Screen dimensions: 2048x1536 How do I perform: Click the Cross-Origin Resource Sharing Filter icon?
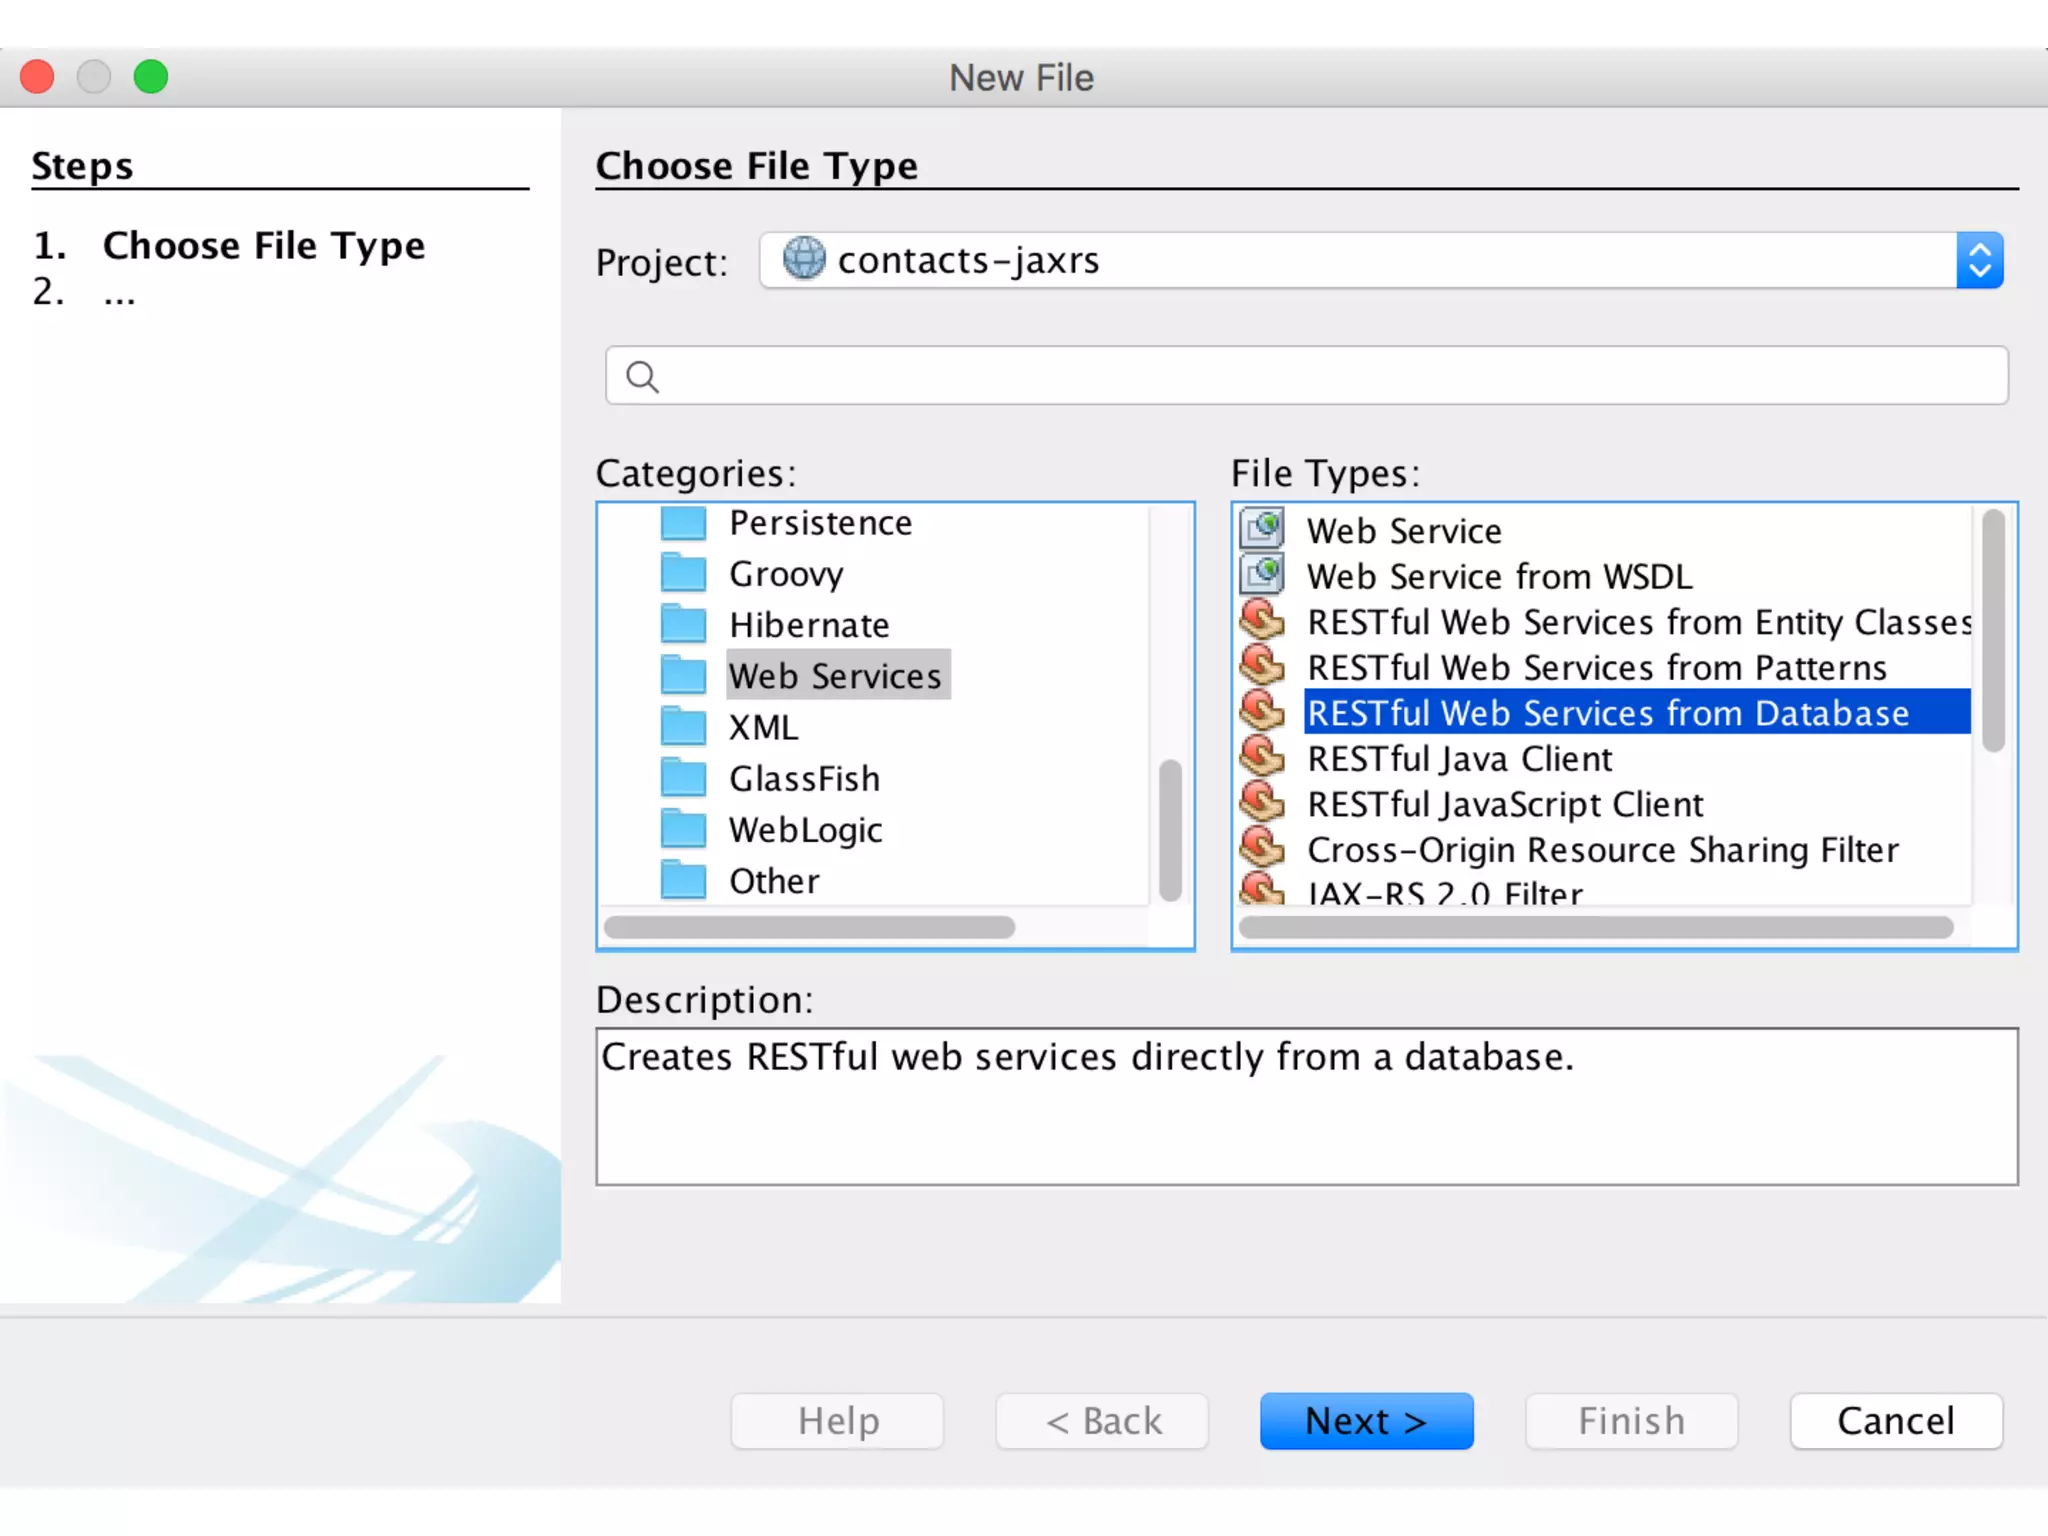[x=1262, y=849]
